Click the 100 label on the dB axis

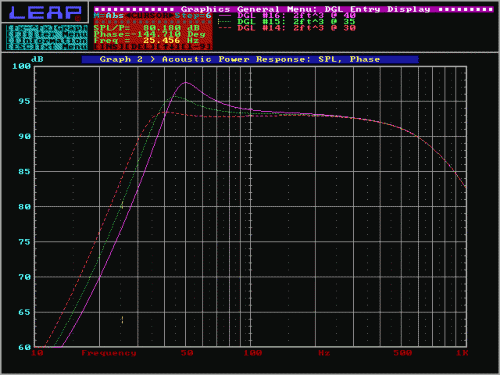[22, 66]
